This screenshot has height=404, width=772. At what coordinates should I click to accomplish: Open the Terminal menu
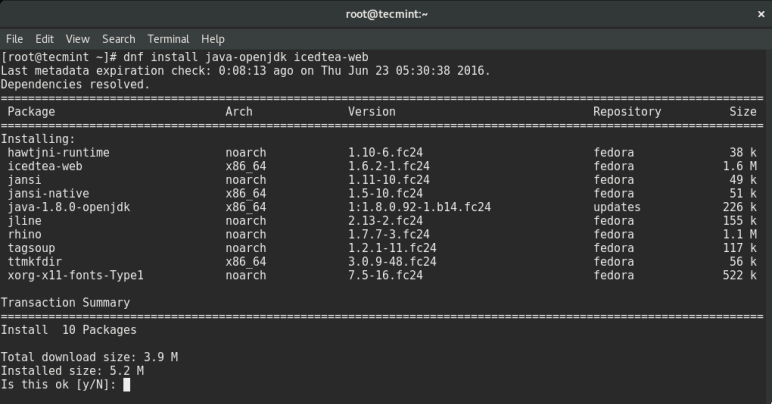tap(168, 39)
